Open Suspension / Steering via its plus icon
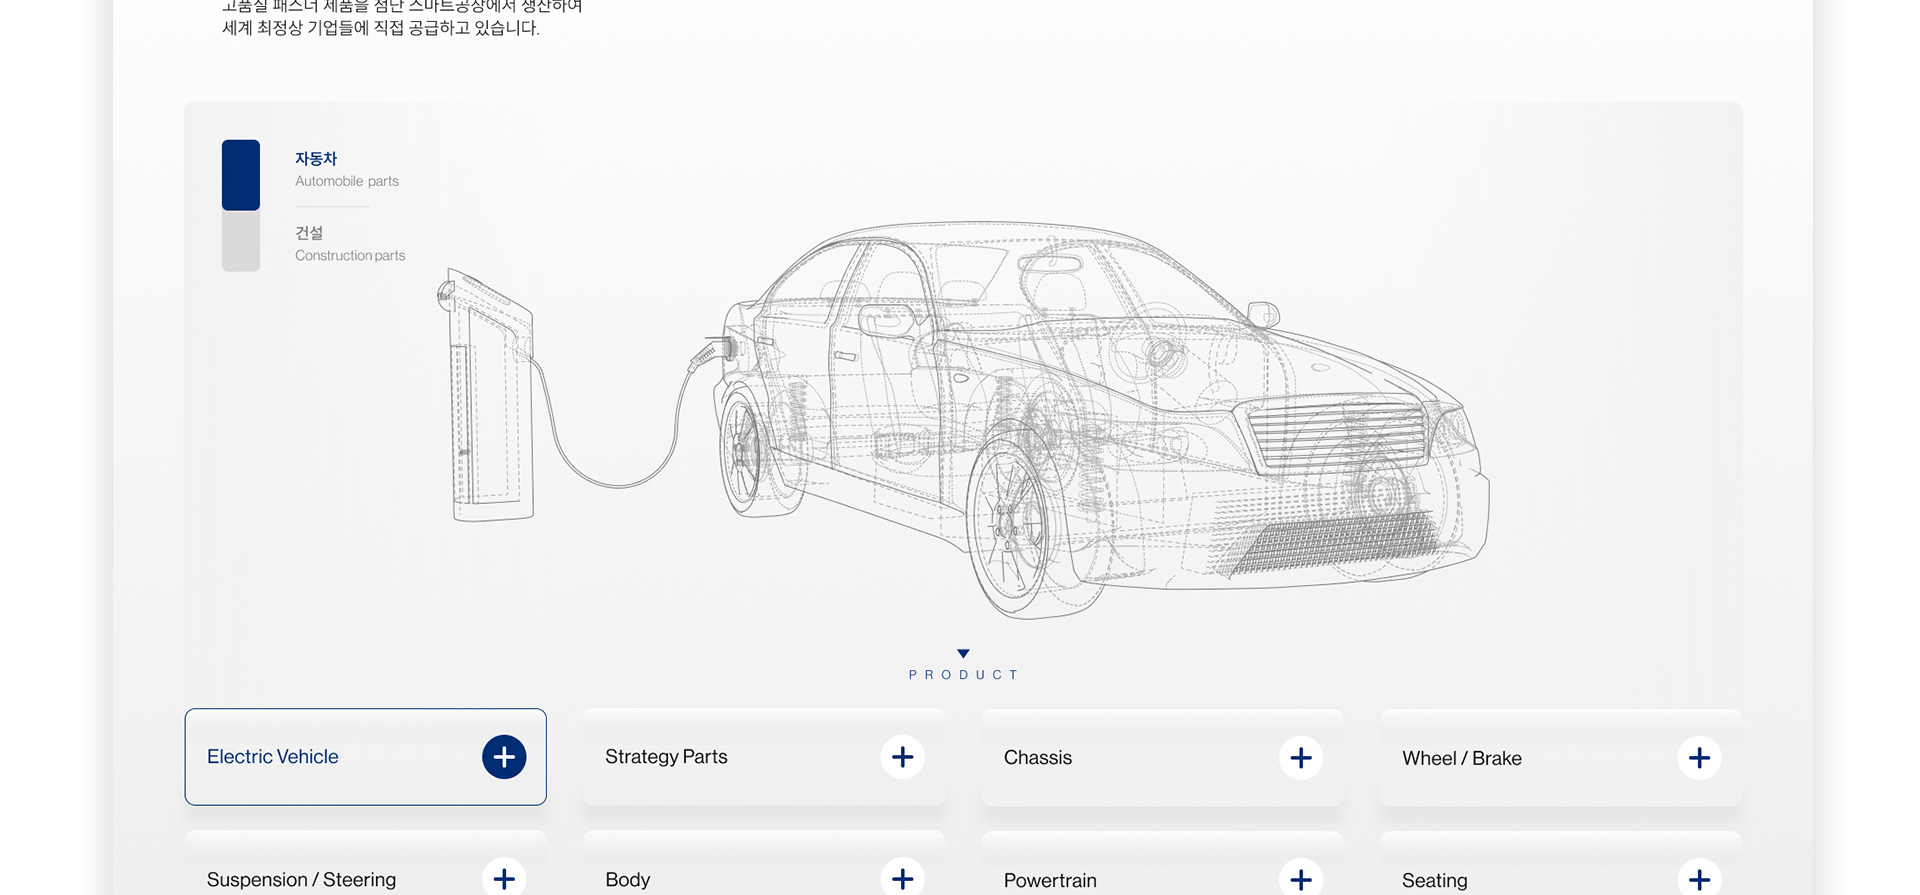 coord(504,878)
